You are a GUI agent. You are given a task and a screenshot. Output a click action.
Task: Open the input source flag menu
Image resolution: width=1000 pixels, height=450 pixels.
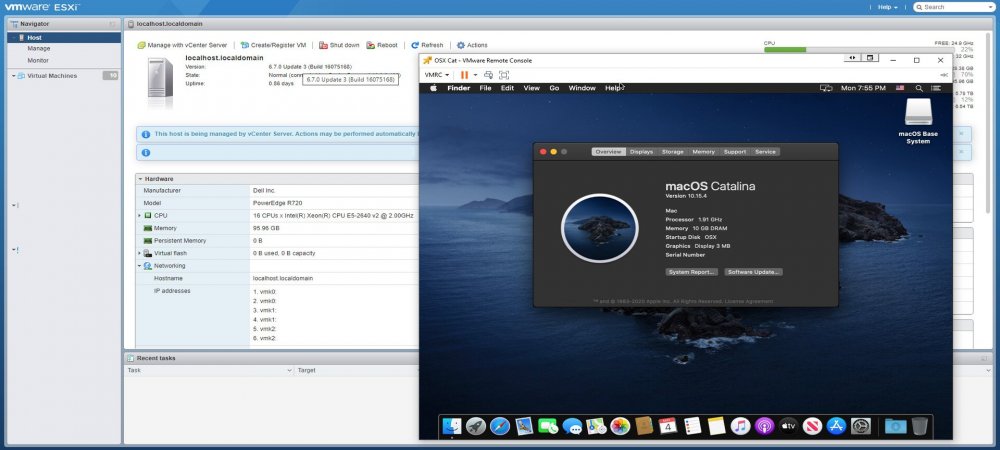tap(900, 88)
